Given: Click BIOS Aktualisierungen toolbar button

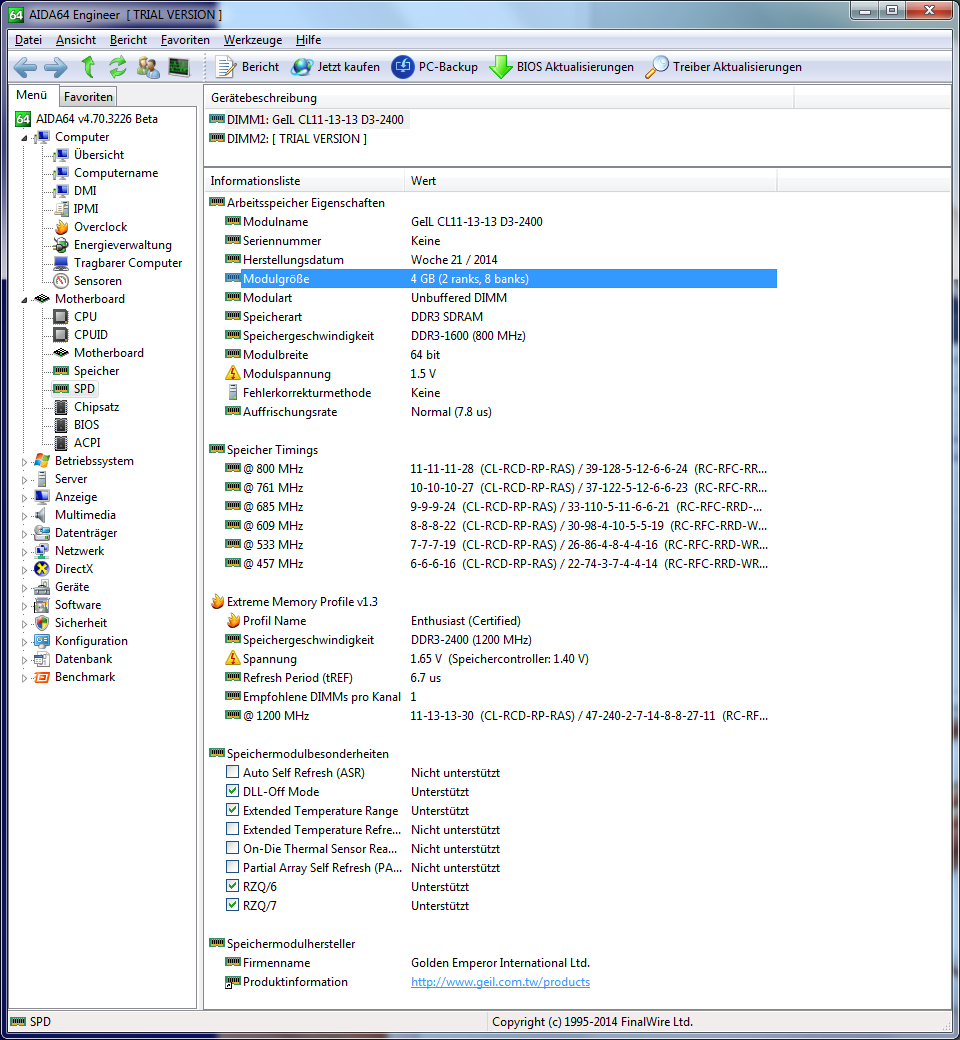Looking at the screenshot, I should [561, 67].
